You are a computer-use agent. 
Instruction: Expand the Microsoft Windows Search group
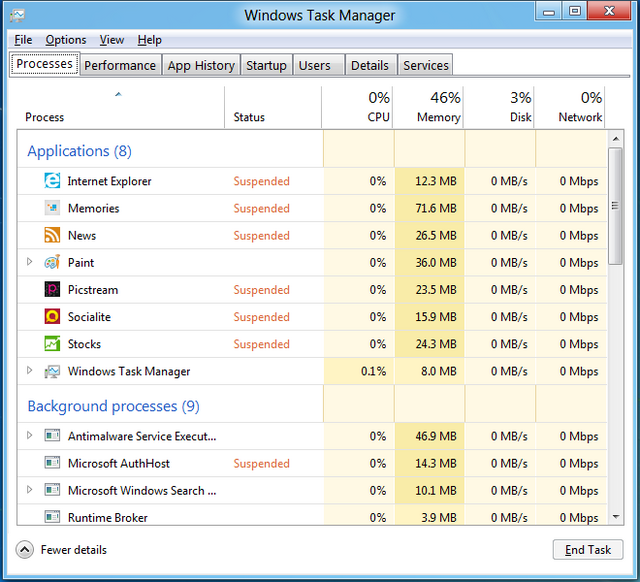[29, 489]
